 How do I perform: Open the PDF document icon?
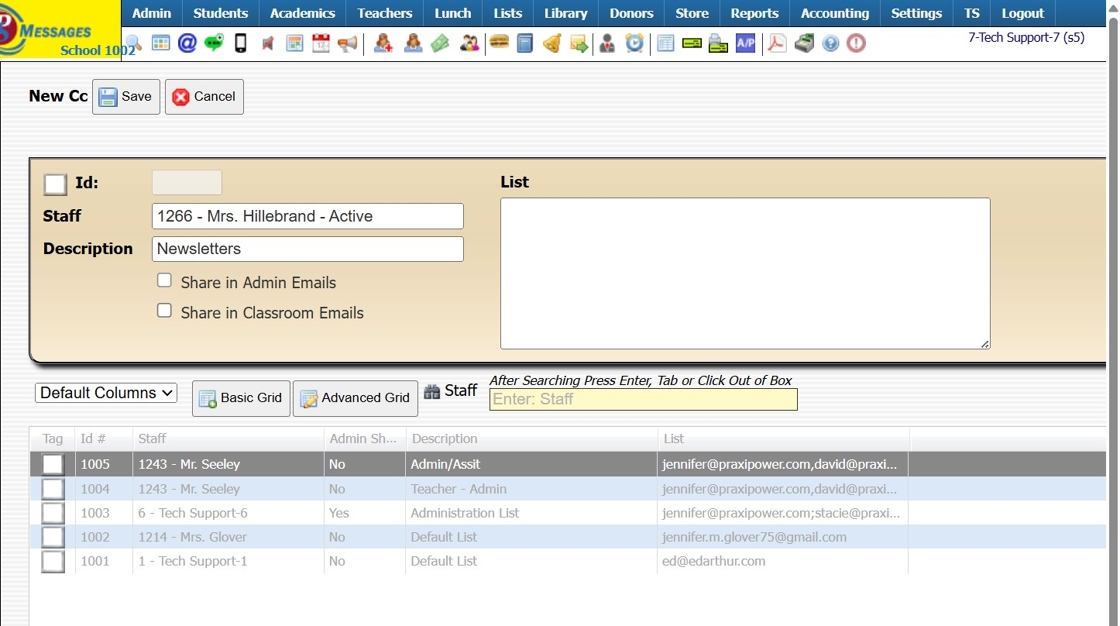coord(776,43)
